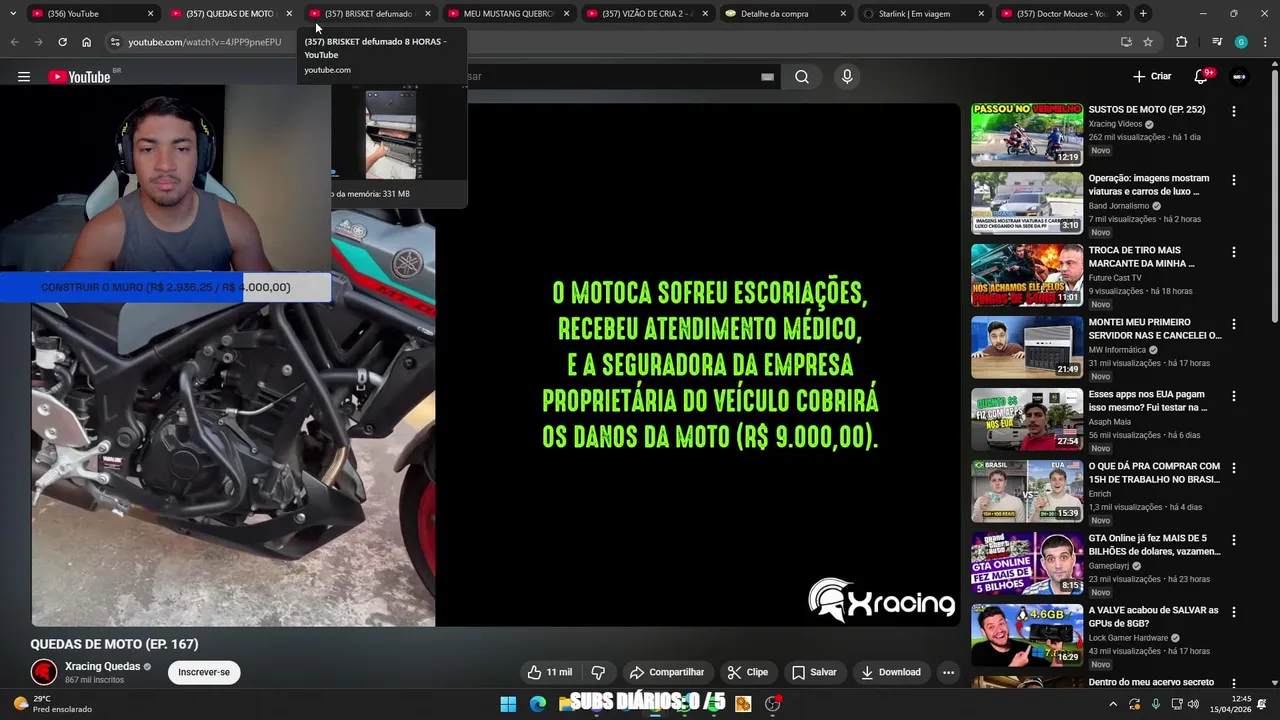
Task: Switch to the Doctor Mouse tab
Action: (x=1063, y=14)
